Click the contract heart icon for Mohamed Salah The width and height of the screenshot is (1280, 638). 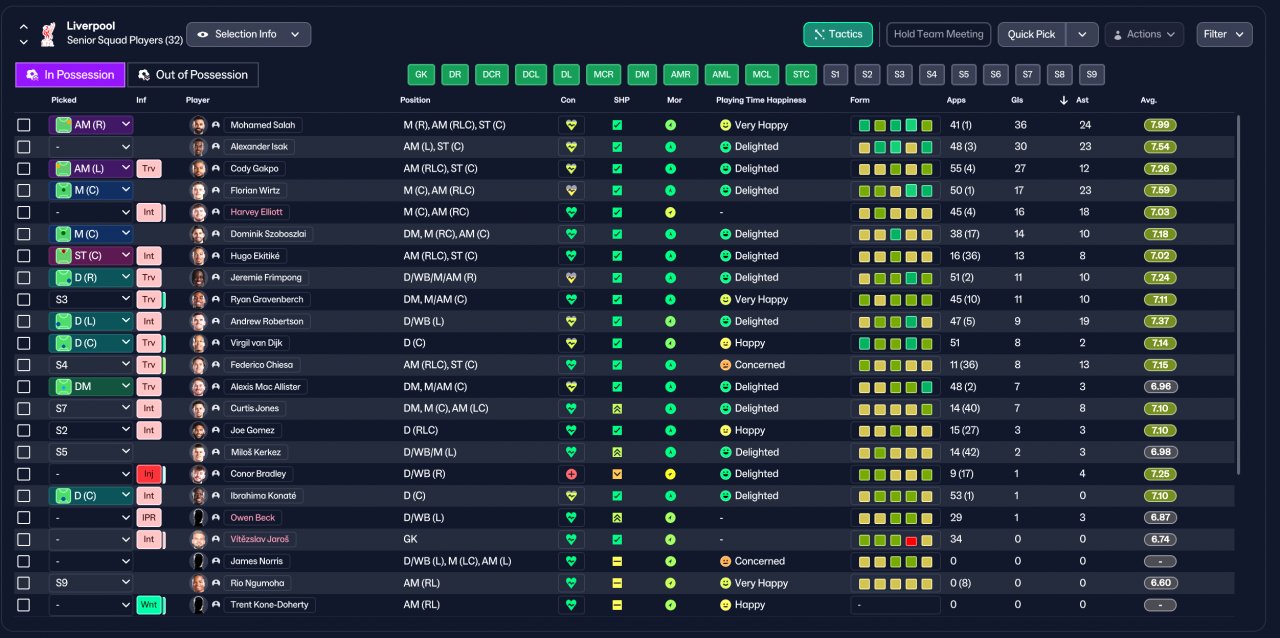coord(571,125)
